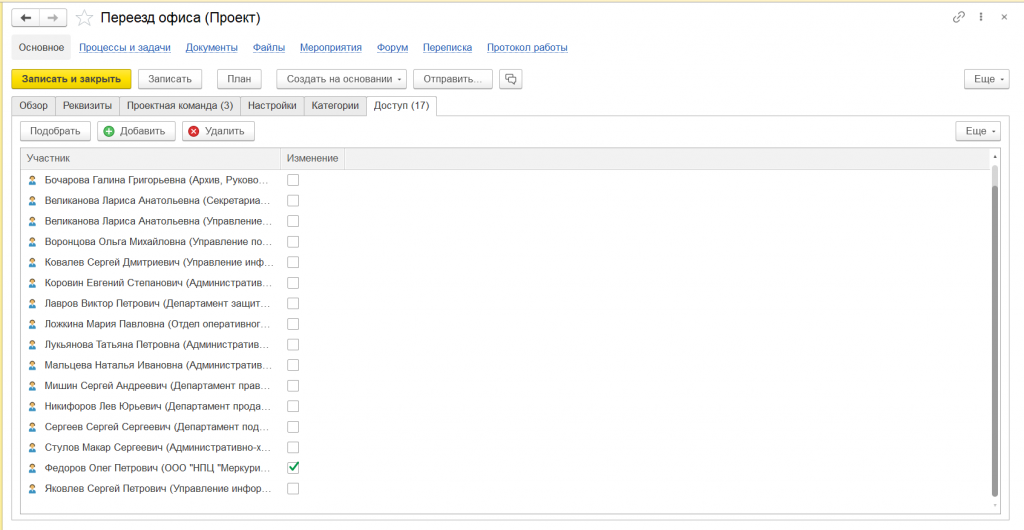This screenshot has width=1024, height=530.
Task: Check Изменение for Яковлев Сергей Петрович
Action: 293,488
